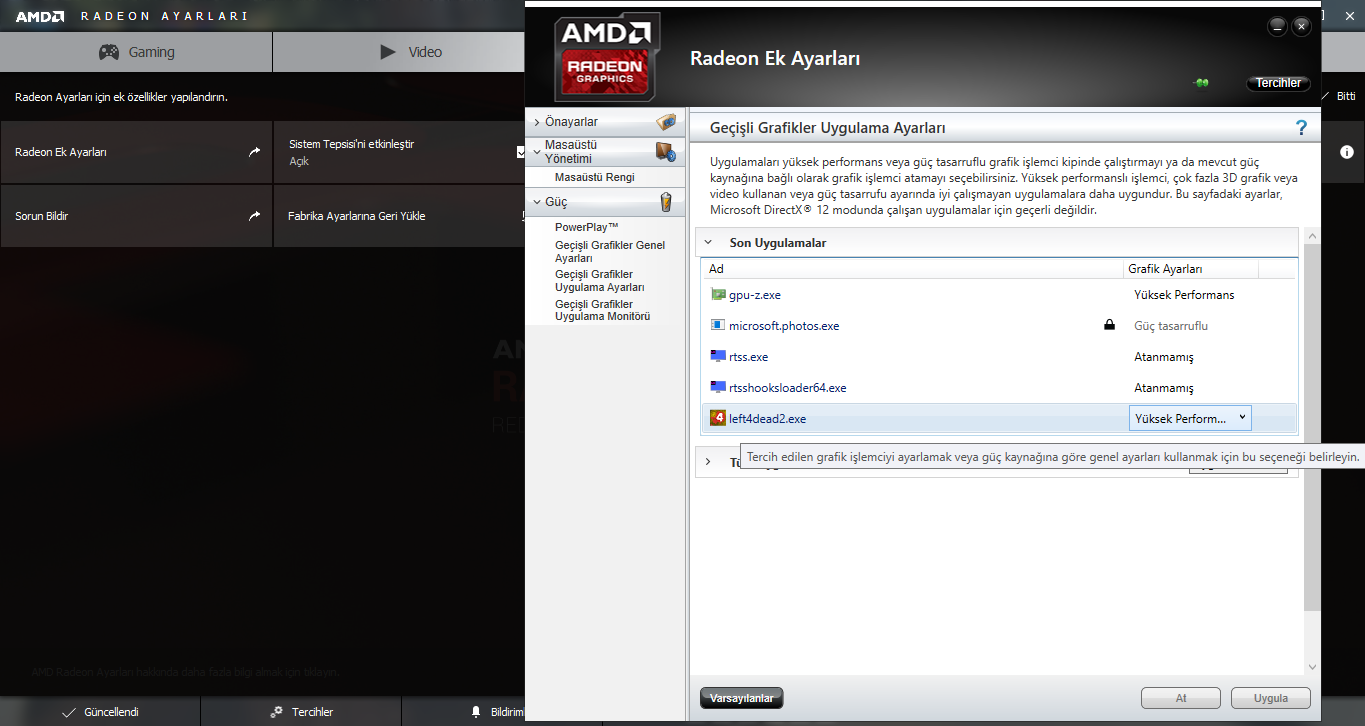Click the Varsayılanlar button
Screen dimensions: 1365x726
click(741, 697)
